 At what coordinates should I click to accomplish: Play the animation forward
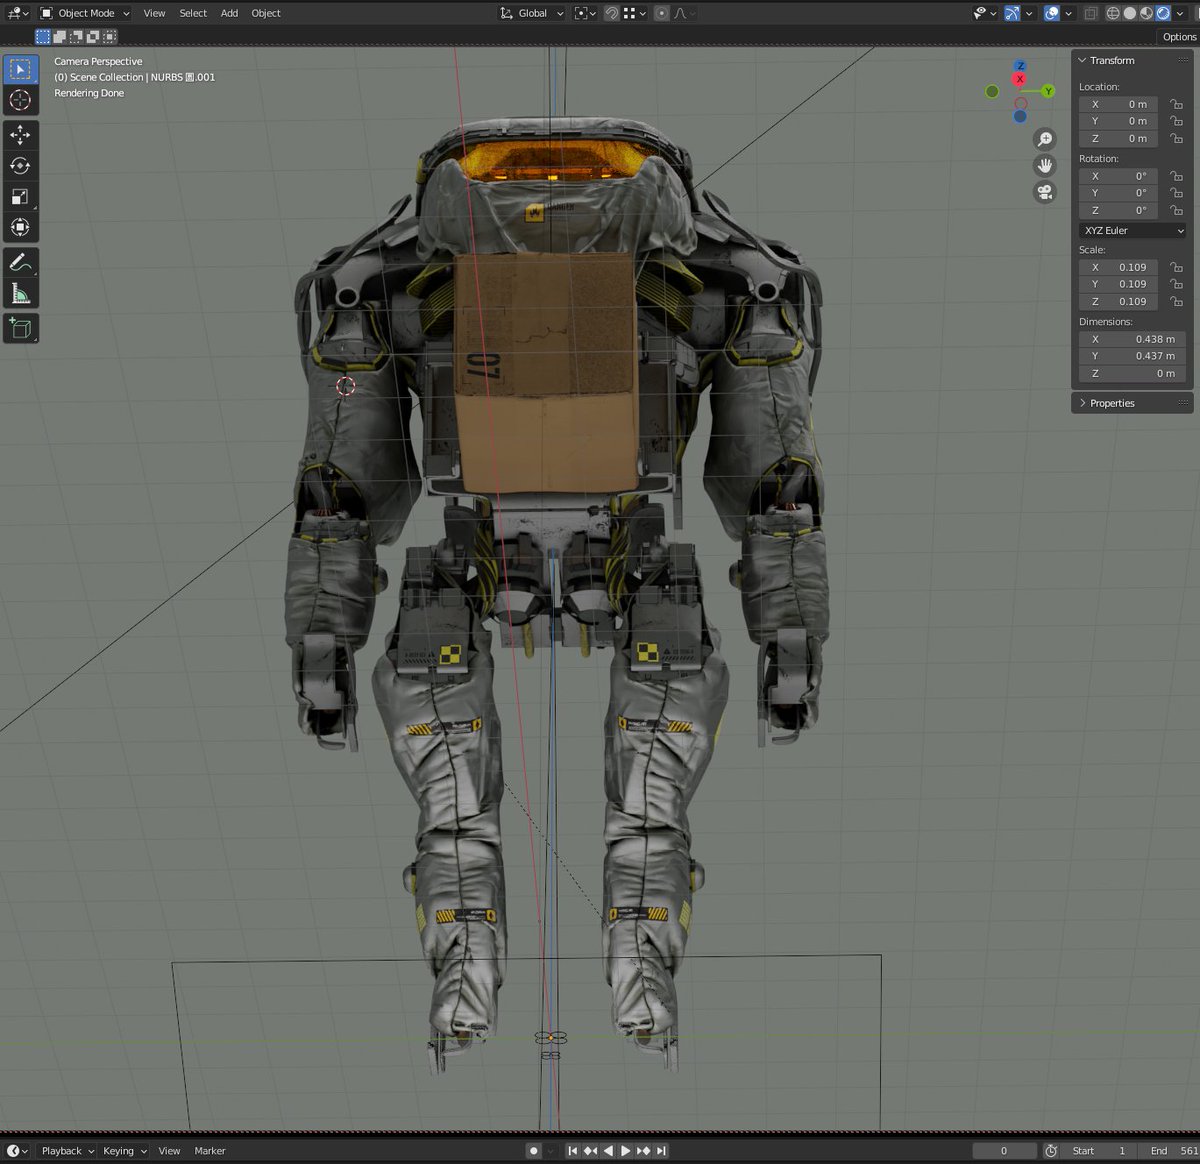626,1151
